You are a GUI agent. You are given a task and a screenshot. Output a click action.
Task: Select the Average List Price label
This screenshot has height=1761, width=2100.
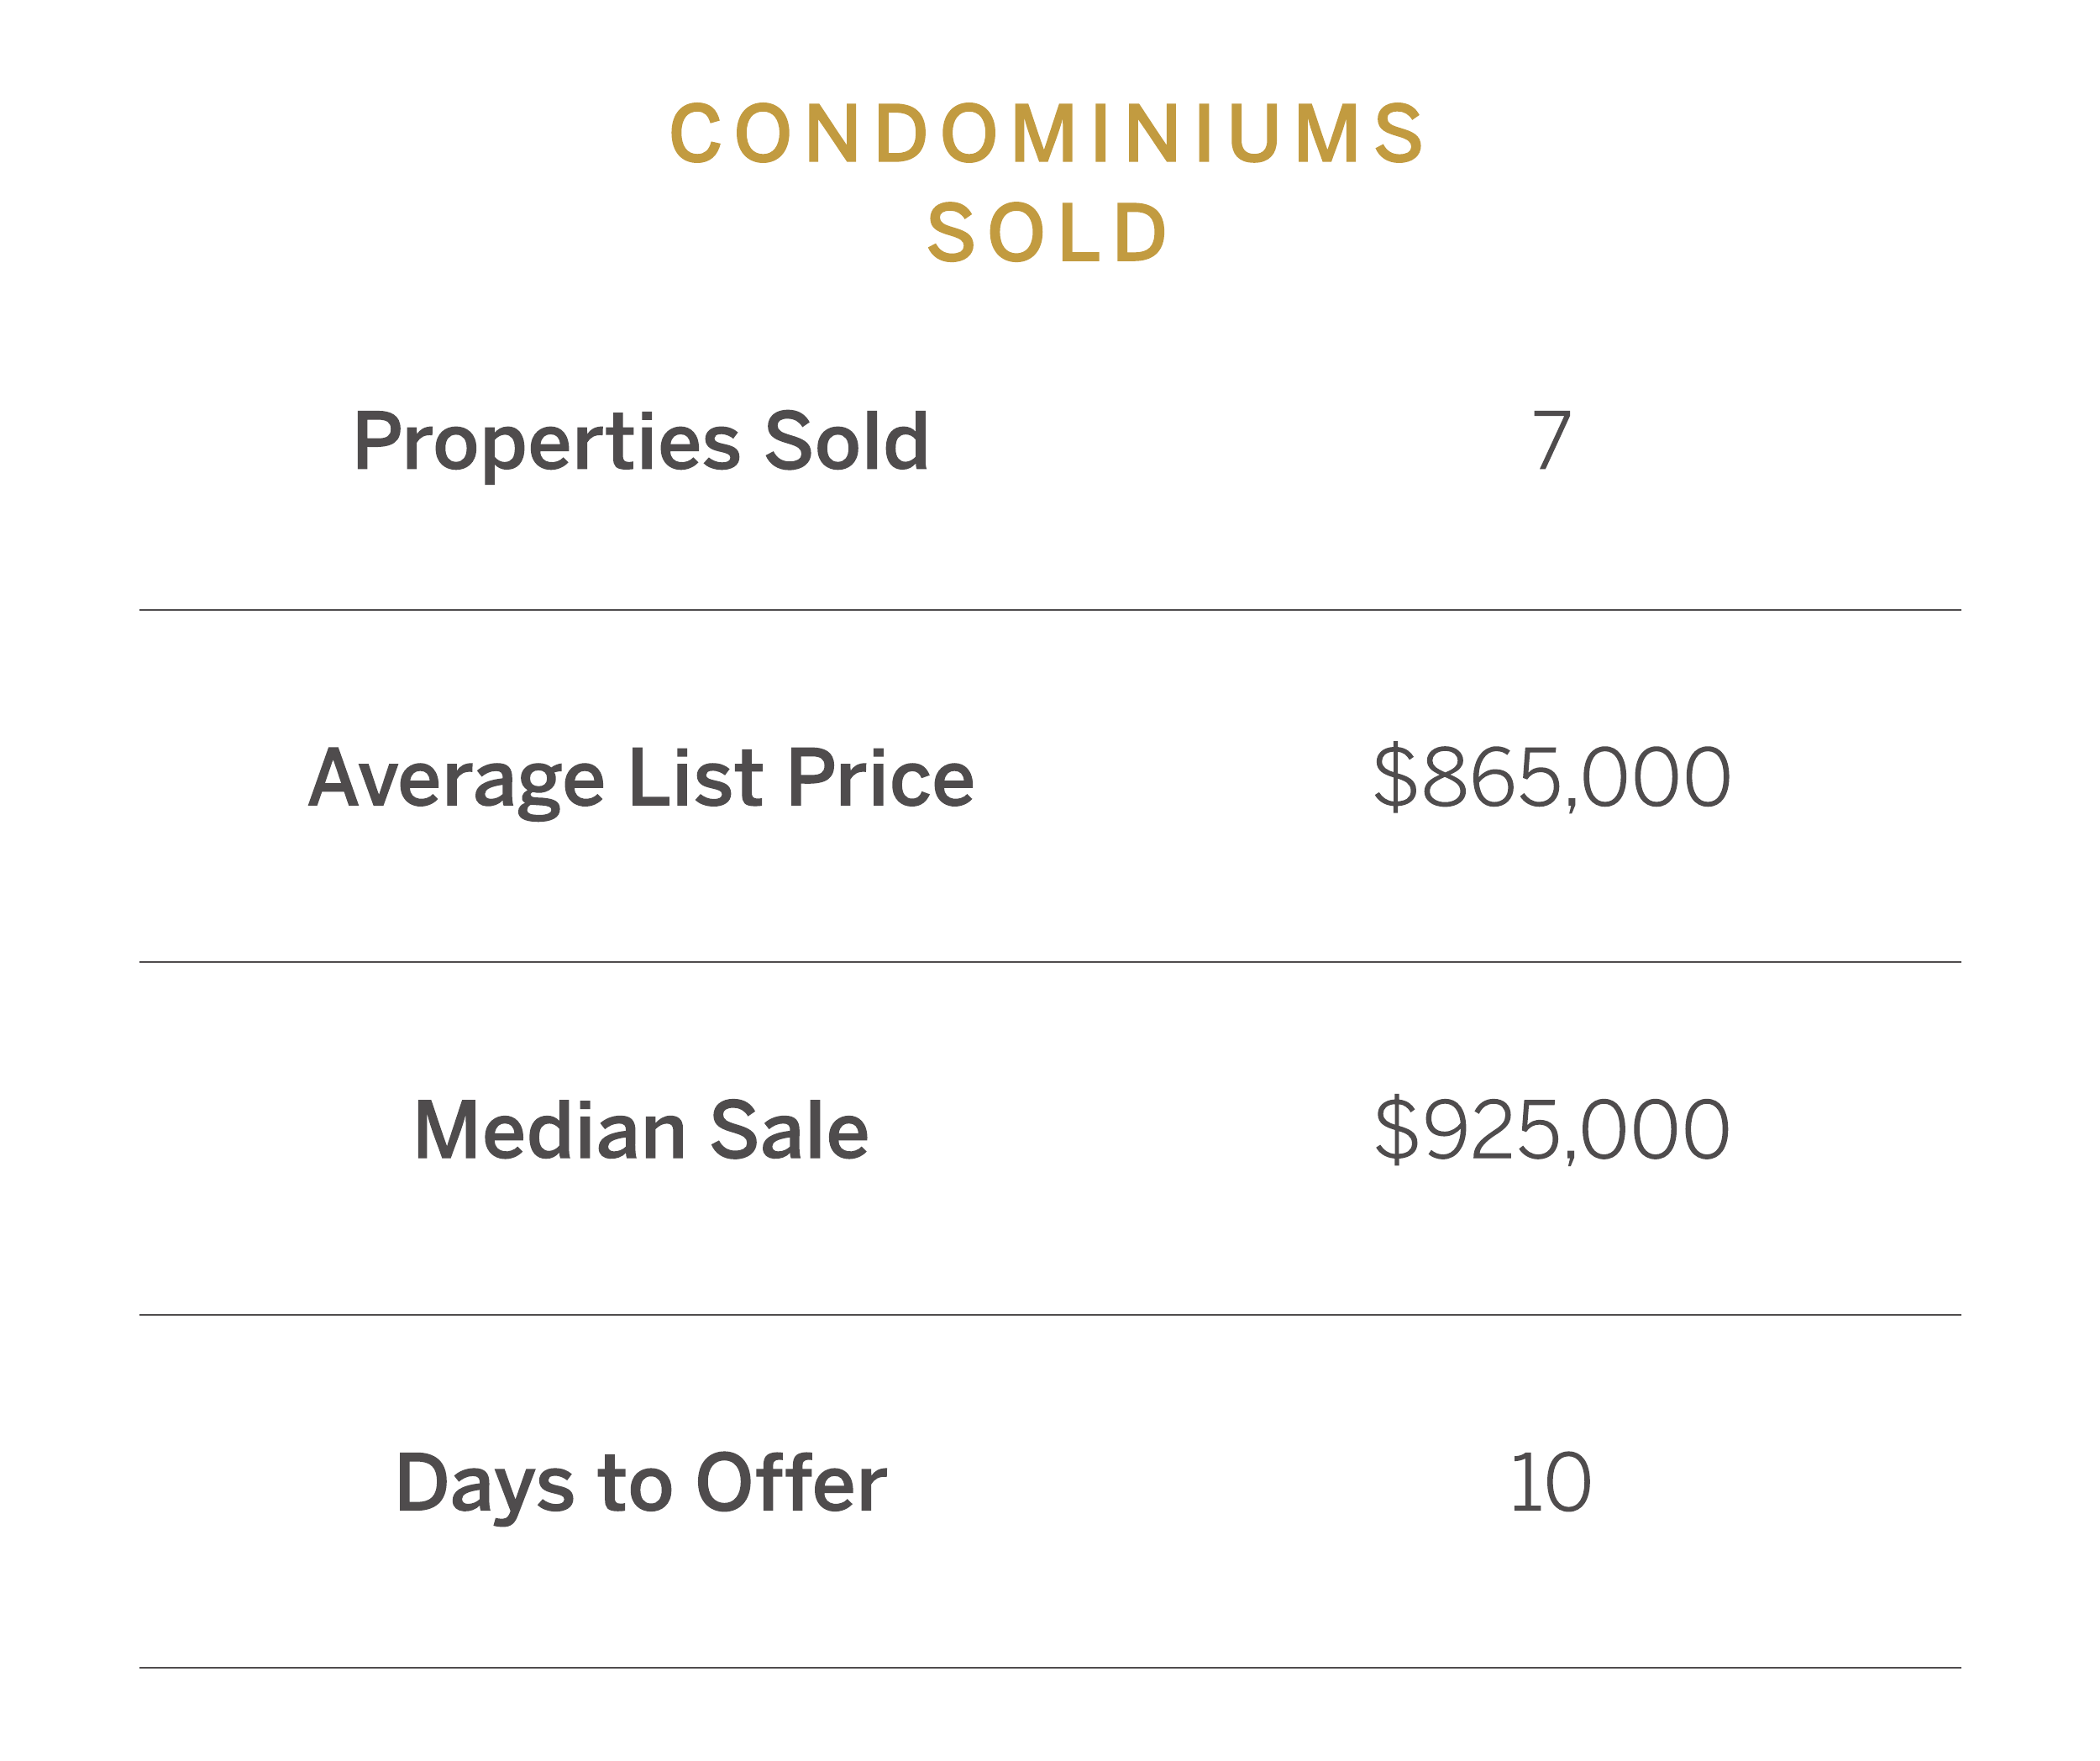pos(641,780)
